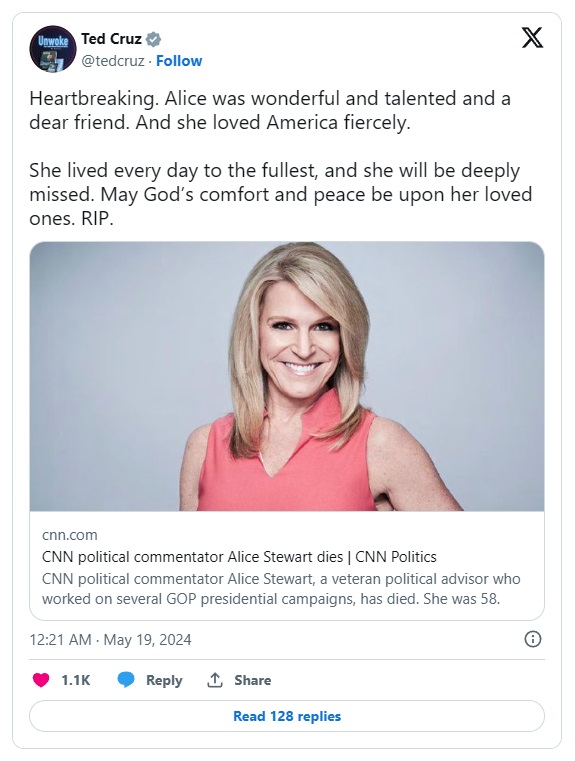Click the tweet text starting 'Heartbreaking'

point(280,158)
